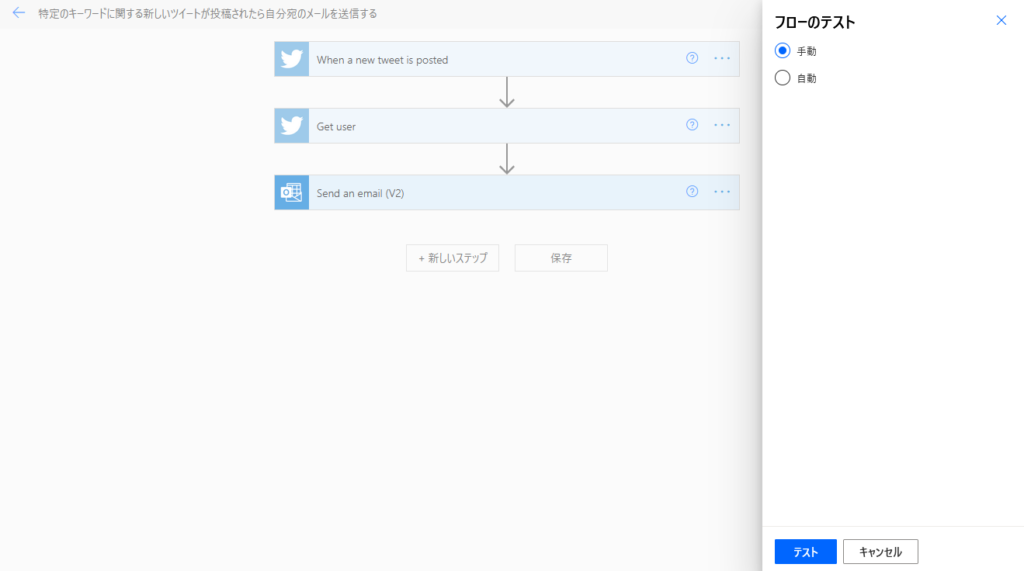Select the 手動 radio option
This screenshot has width=1024, height=571.
point(782,51)
